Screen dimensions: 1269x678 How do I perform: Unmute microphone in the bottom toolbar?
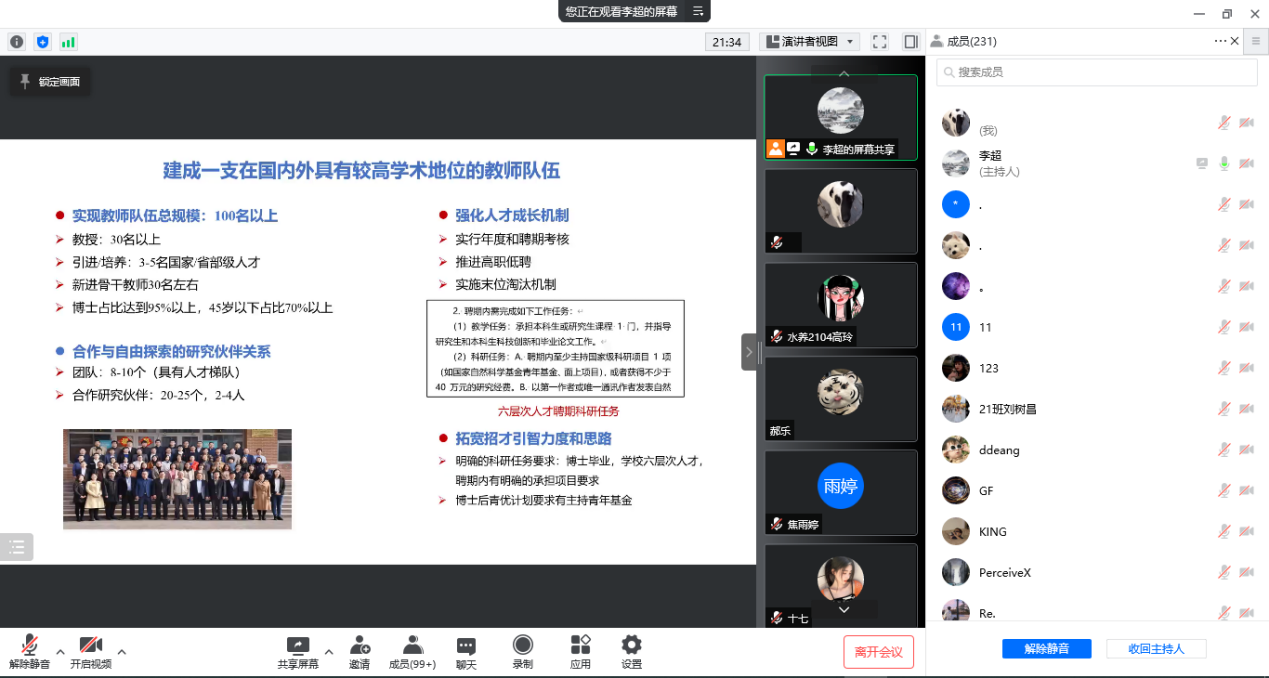pos(30,652)
